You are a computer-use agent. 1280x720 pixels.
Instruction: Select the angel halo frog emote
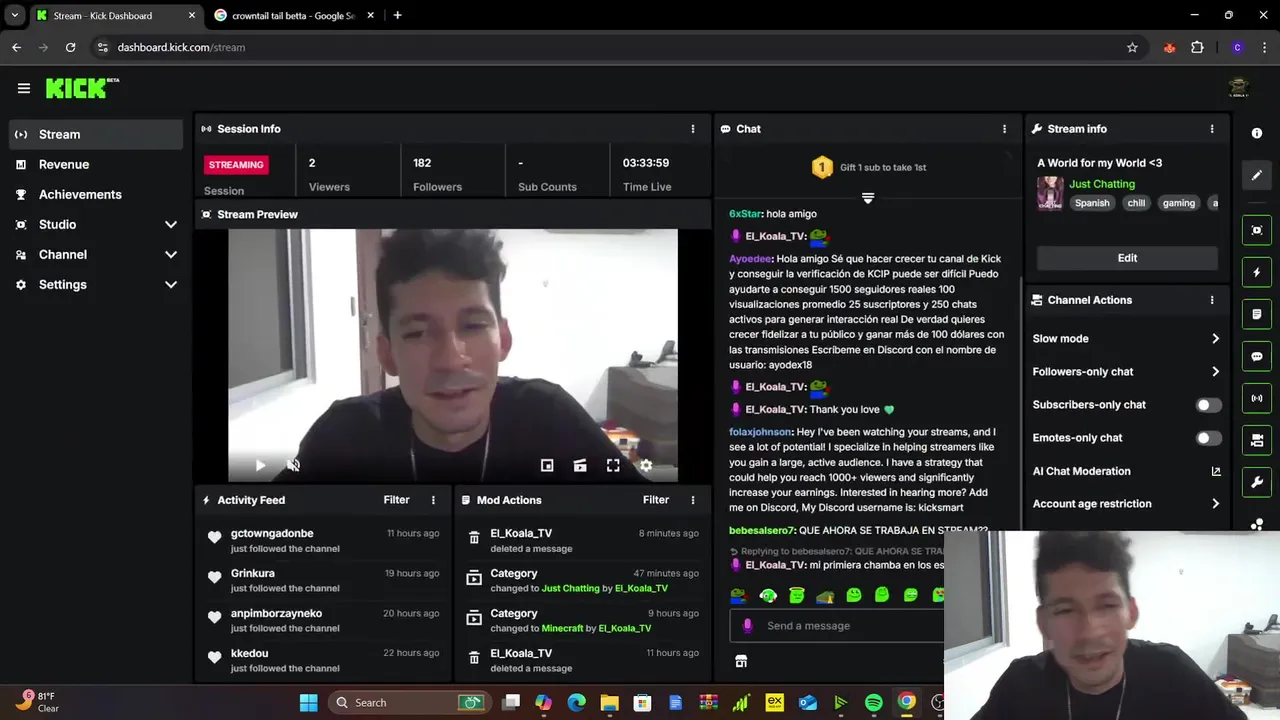(x=796, y=595)
